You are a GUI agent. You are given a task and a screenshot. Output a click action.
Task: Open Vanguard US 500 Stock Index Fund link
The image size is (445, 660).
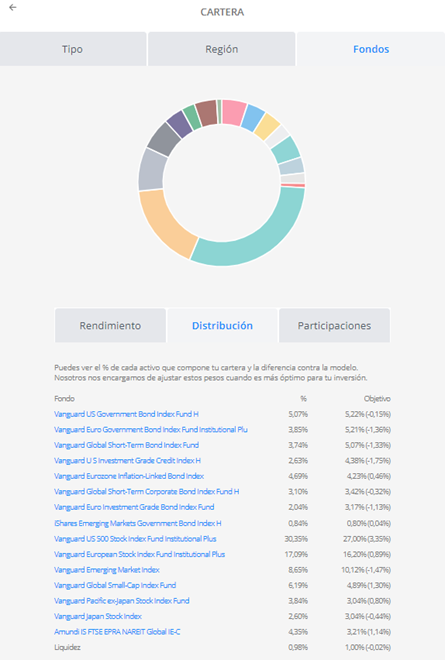click(x=135, y=539)
